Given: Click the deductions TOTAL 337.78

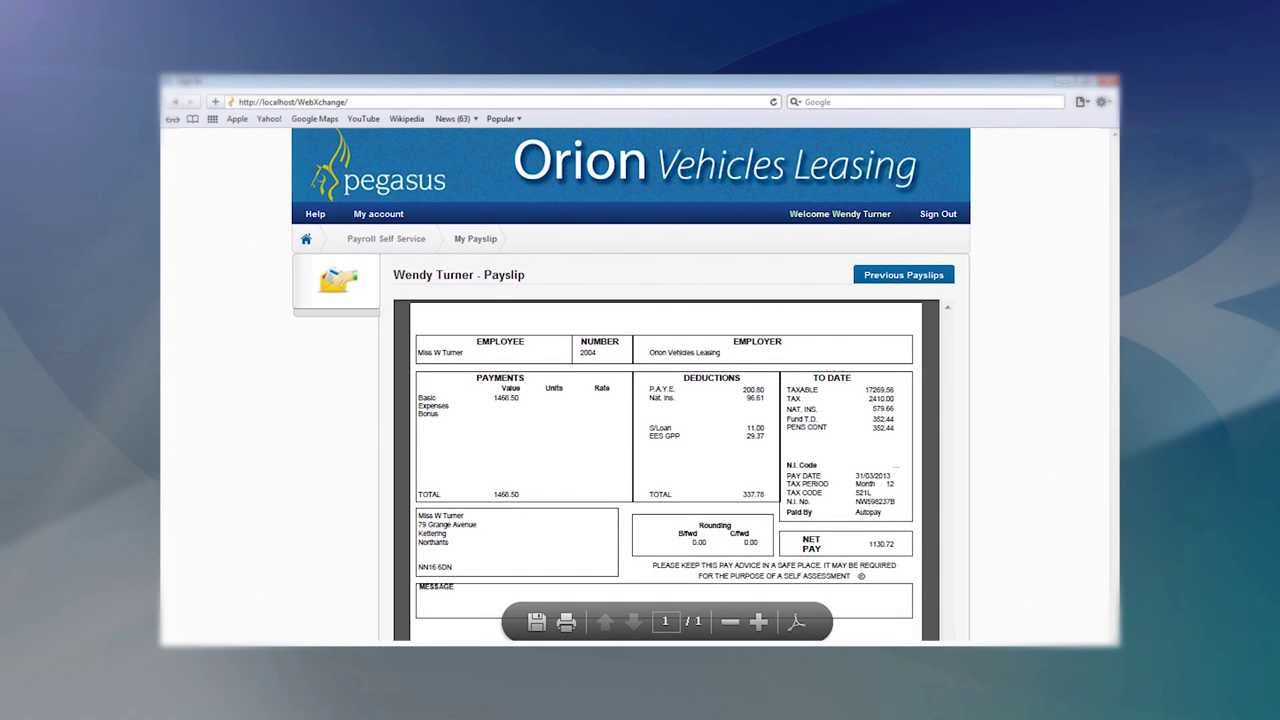Looking at the screenshot, I should (x=753, y=495).
